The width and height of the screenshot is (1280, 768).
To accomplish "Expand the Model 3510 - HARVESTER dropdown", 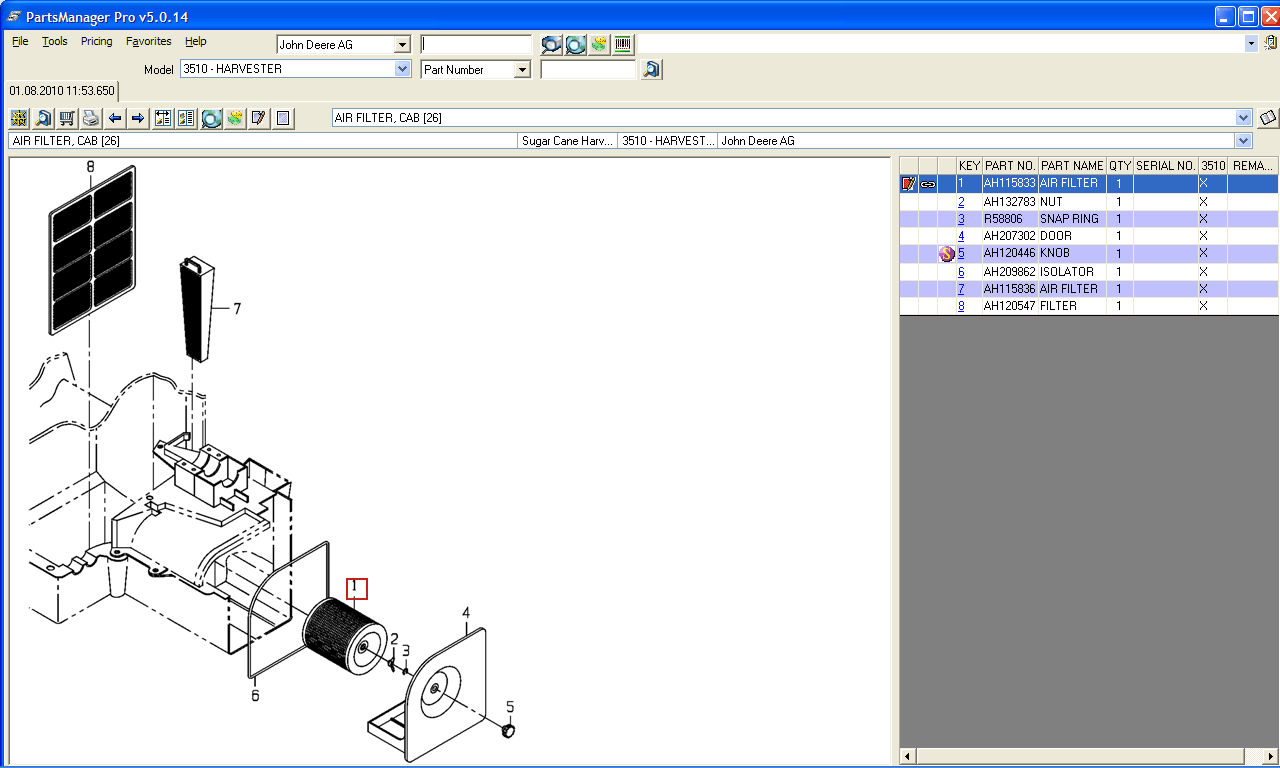I will pyautogui.click(x=403, y=69).
